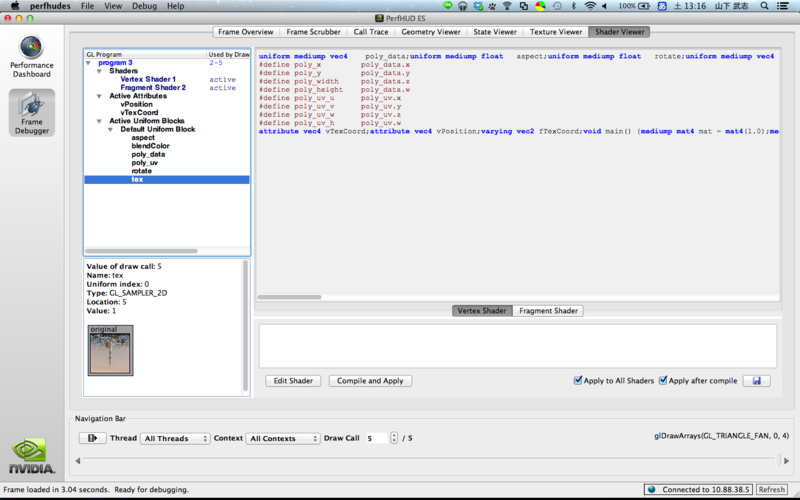Image resolution: width=800 pixels, height=500 pixels.
Task: Show the Fragment Shader source
Action: tap(548, 311)
